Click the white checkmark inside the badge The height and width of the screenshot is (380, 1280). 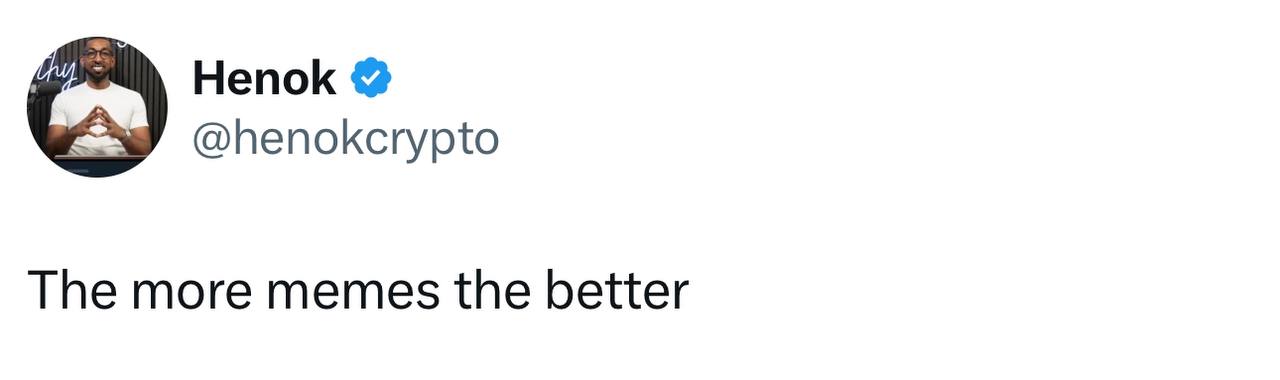(x=371, y=78)
